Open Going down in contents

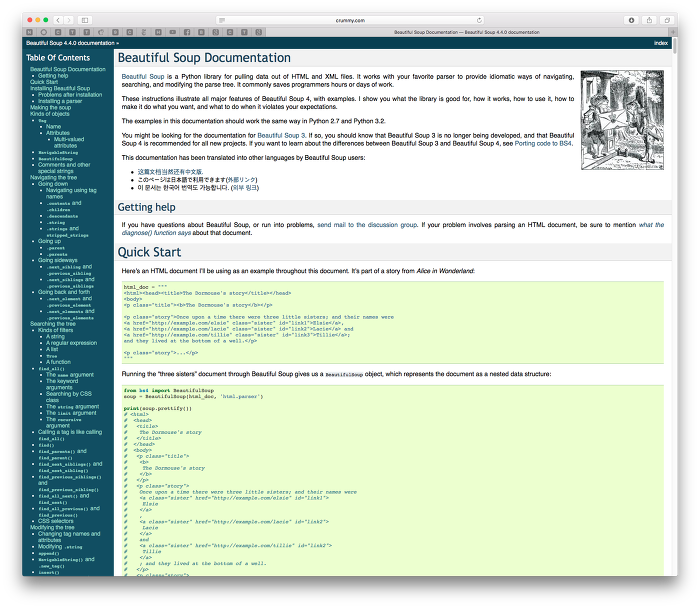pos(53,184)
